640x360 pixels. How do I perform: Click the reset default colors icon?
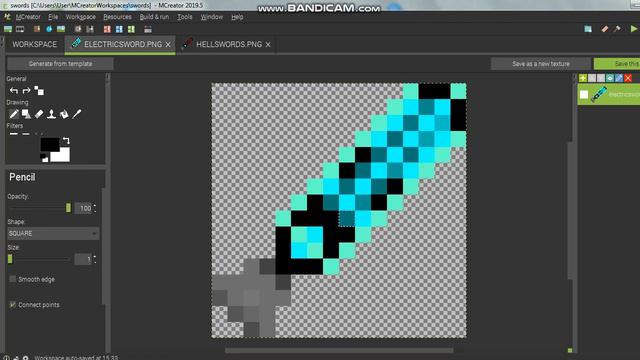(44, 158)
